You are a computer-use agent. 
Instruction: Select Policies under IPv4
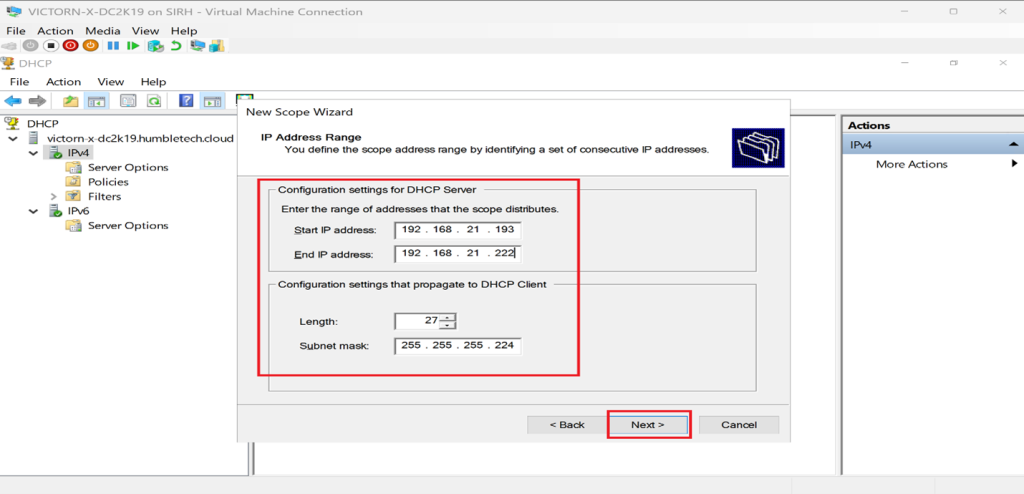pyautogui.click(x=108, y=182)
